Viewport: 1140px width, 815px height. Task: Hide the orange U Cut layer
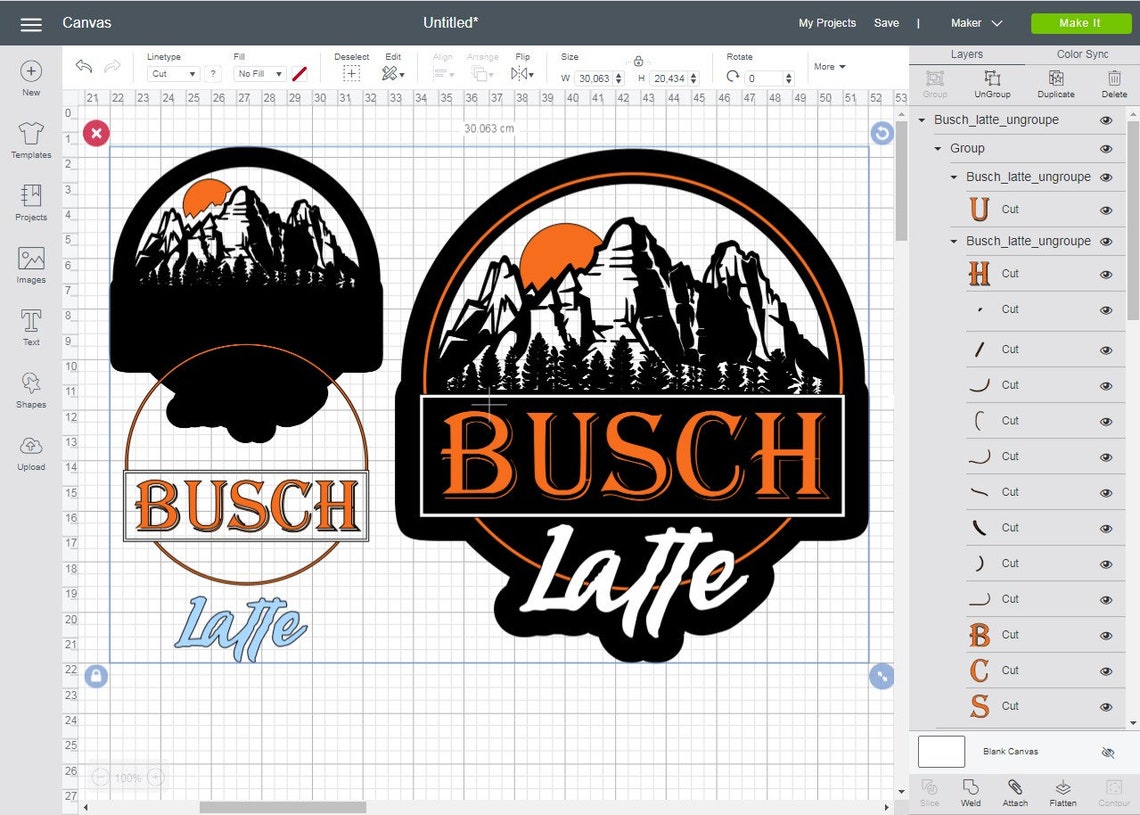[1106, 210]
